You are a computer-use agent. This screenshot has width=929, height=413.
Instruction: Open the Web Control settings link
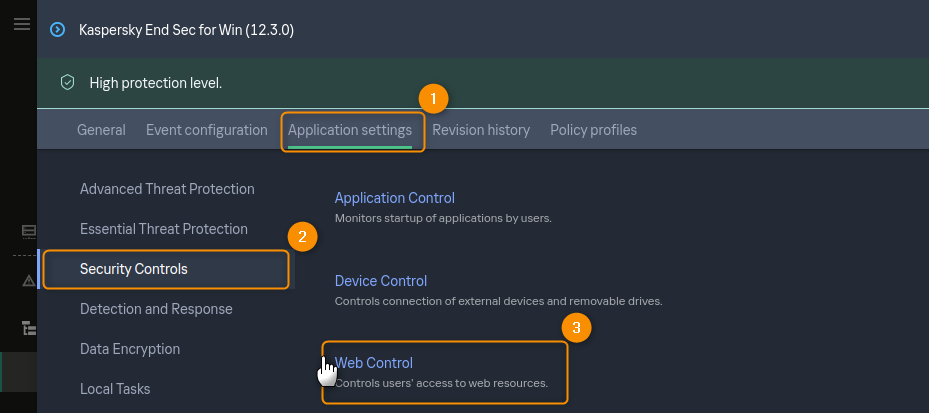(374, 363)
